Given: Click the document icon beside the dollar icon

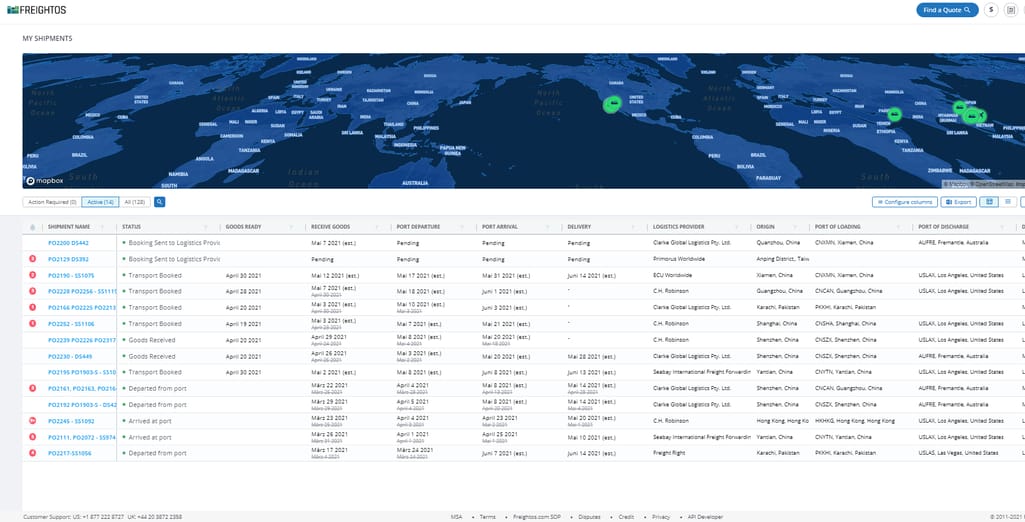Looking at the screenshot, I should pos(1011,10).
